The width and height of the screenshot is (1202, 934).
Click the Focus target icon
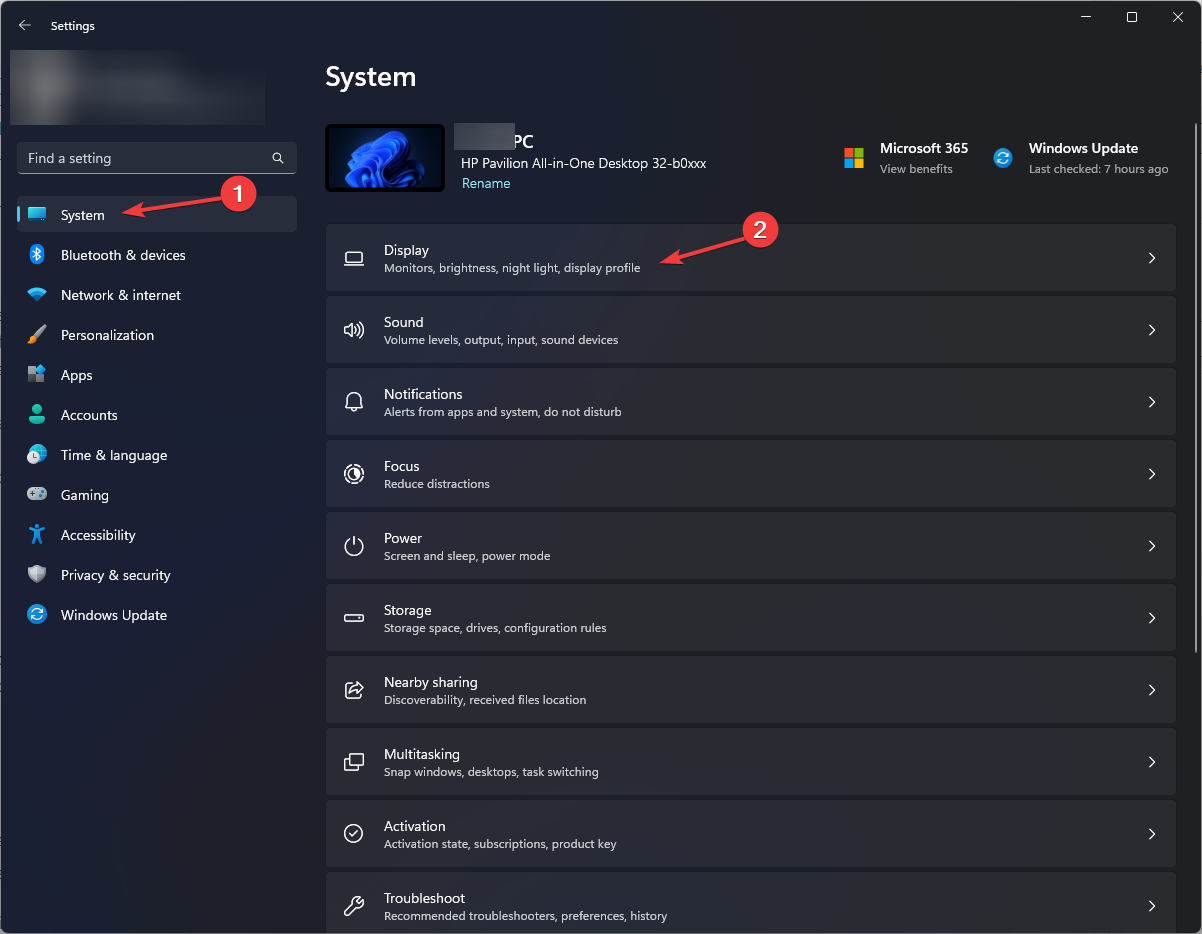pyautogui.click(x=354, y=474)
